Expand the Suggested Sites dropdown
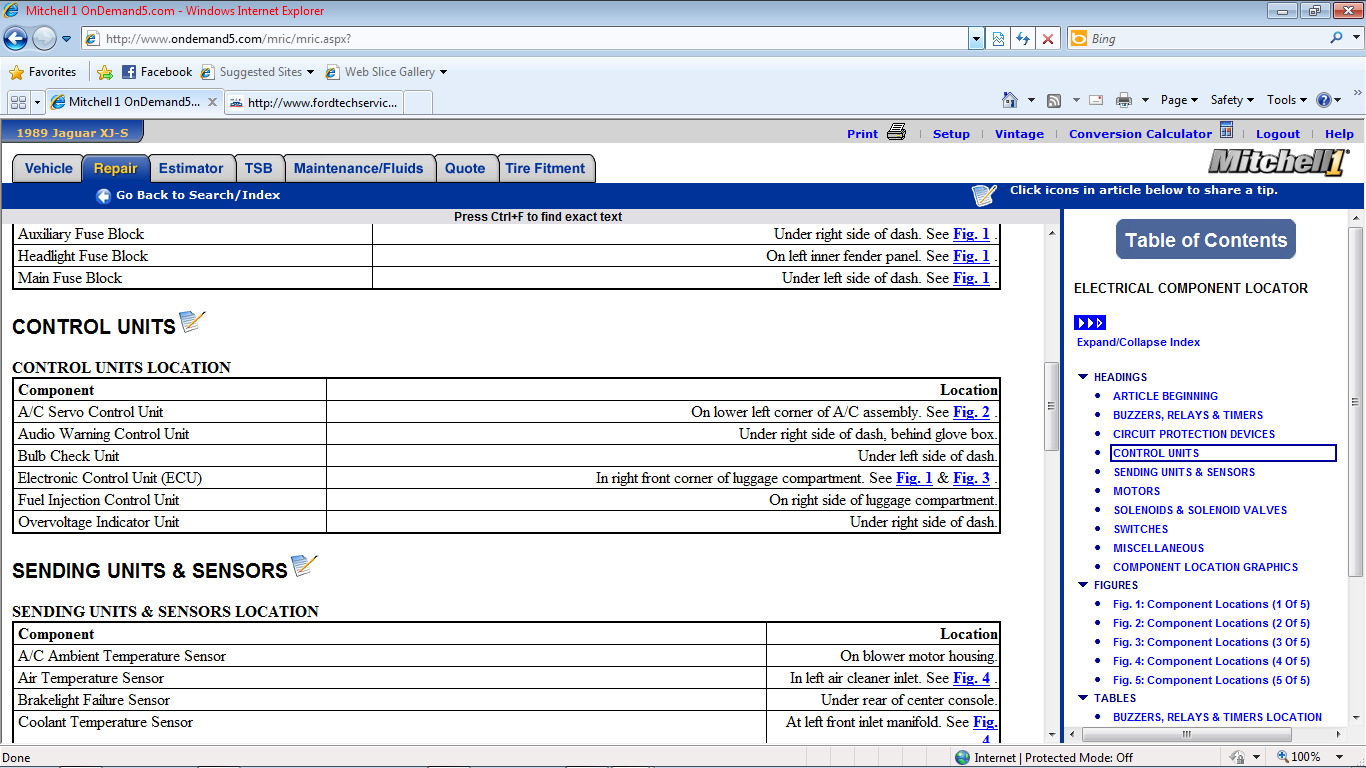 point(310,72)
